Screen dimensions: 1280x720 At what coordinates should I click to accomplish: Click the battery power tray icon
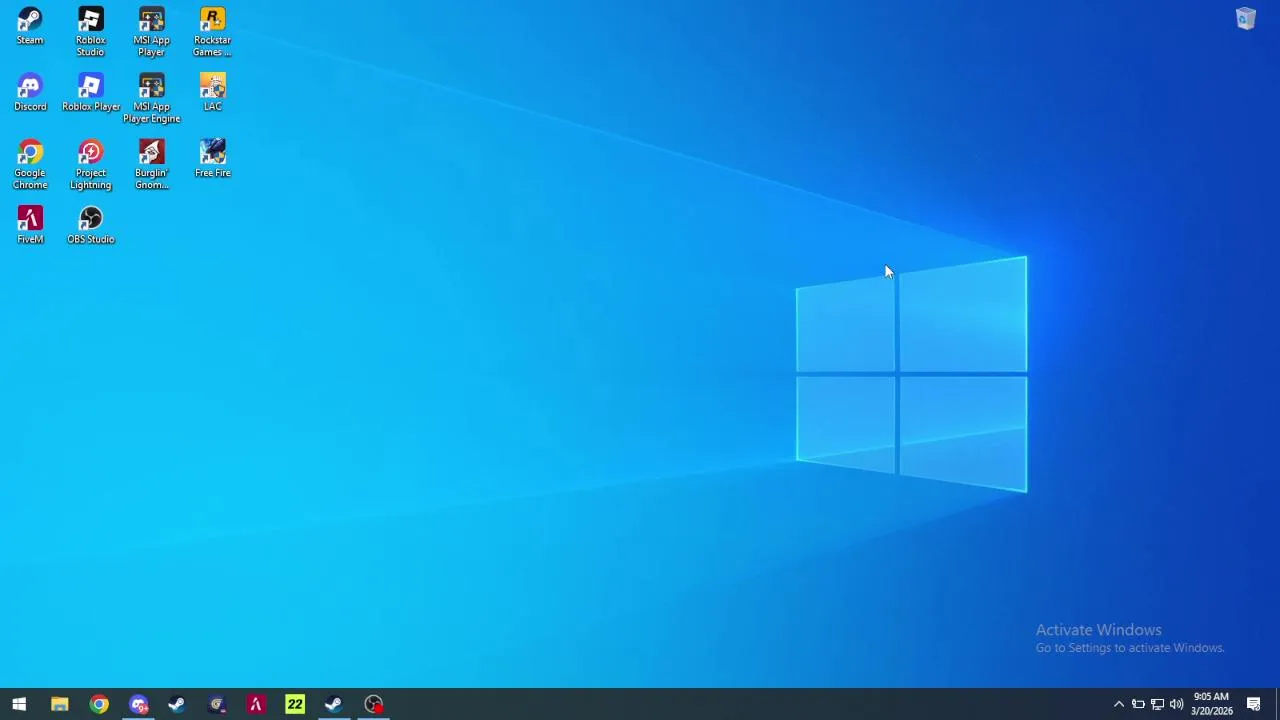1138,704
